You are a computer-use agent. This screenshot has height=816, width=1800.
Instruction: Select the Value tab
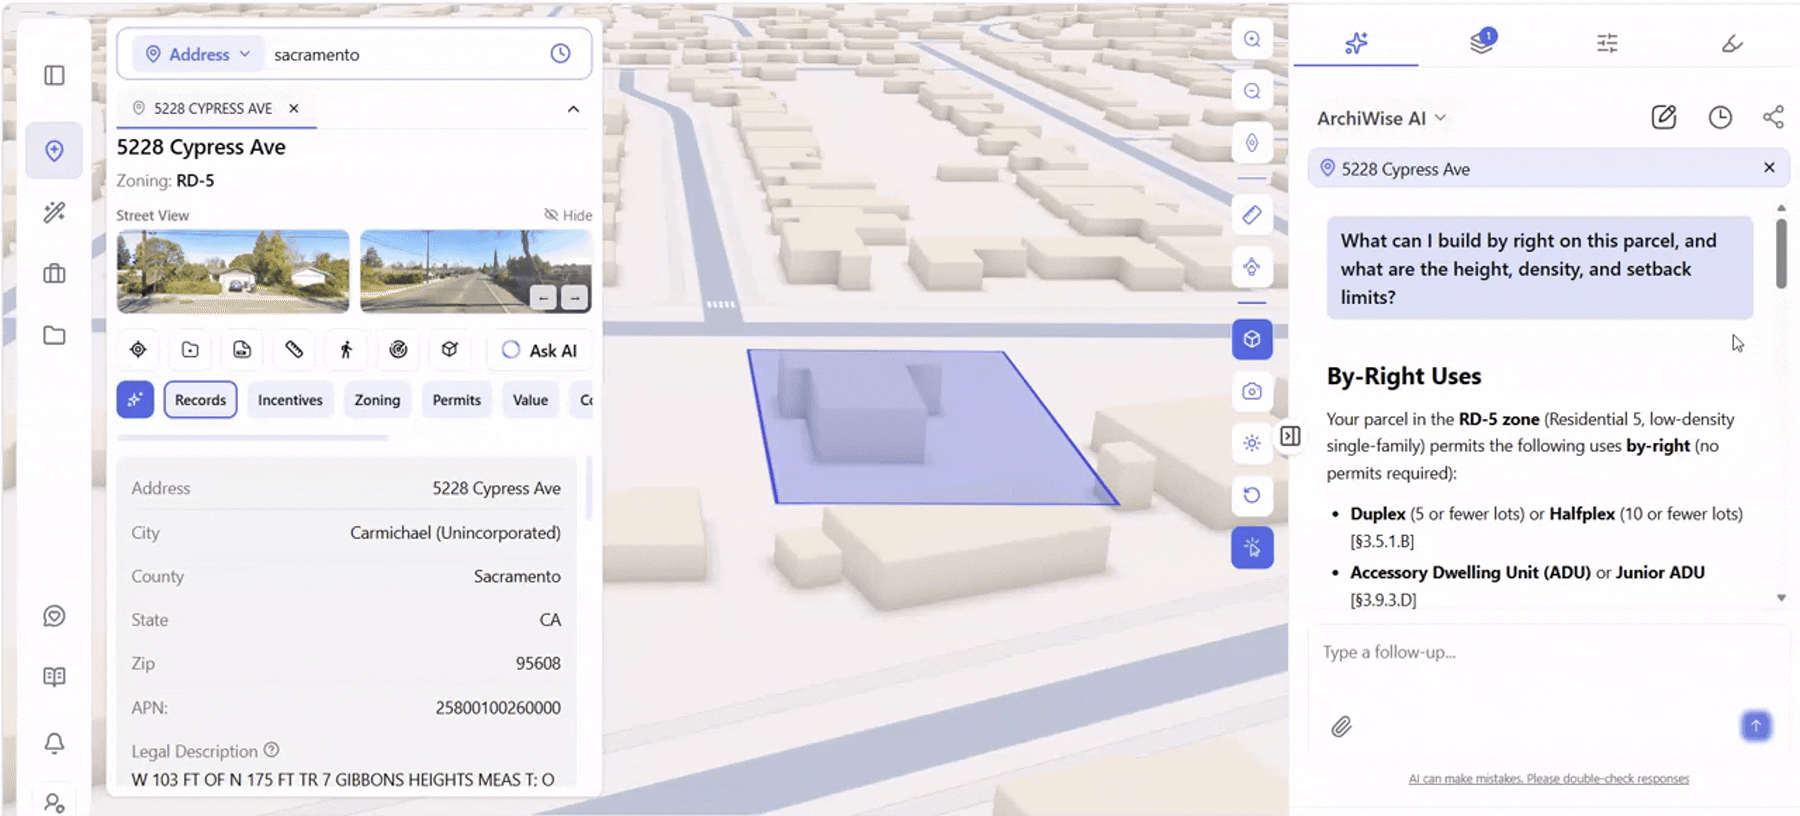[x=530, y=399]
